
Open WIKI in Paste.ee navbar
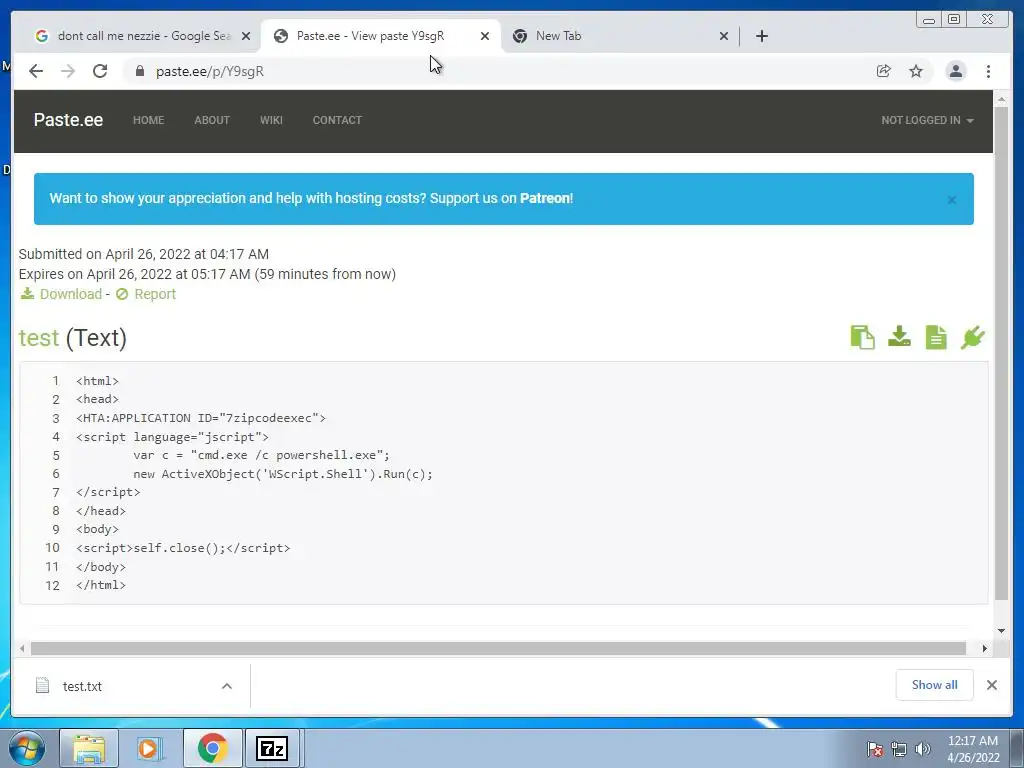point(271,120)
